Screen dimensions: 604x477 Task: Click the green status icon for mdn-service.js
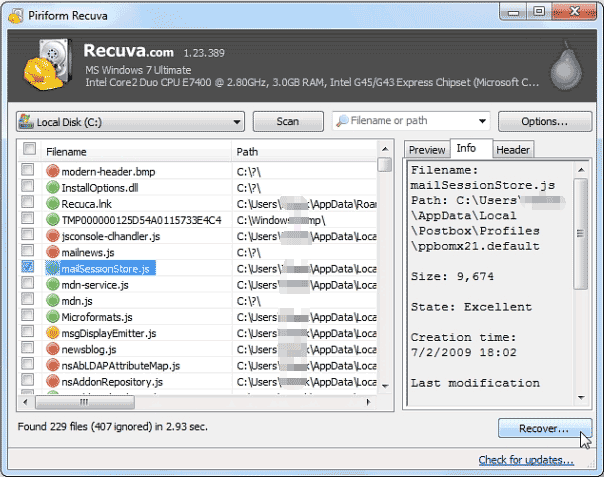tap(52, 284)
